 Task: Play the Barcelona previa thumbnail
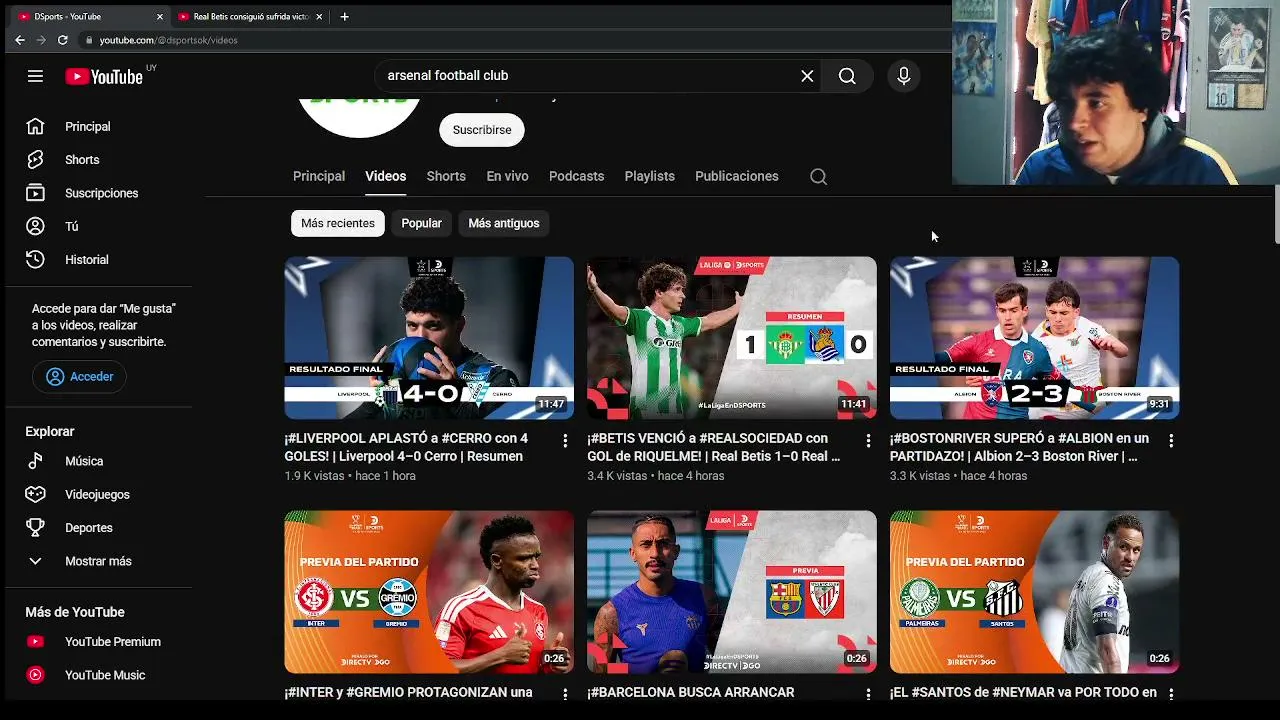coord(732,592)
